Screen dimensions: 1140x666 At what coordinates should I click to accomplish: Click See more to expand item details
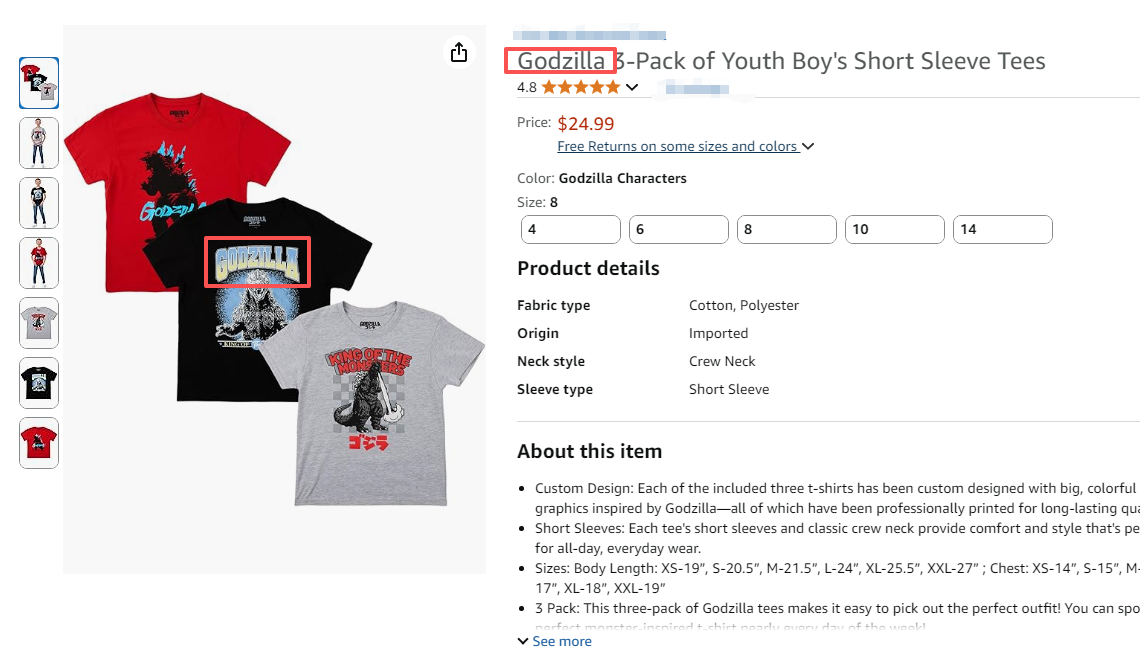pyautogui.click(x=555, y=641)
